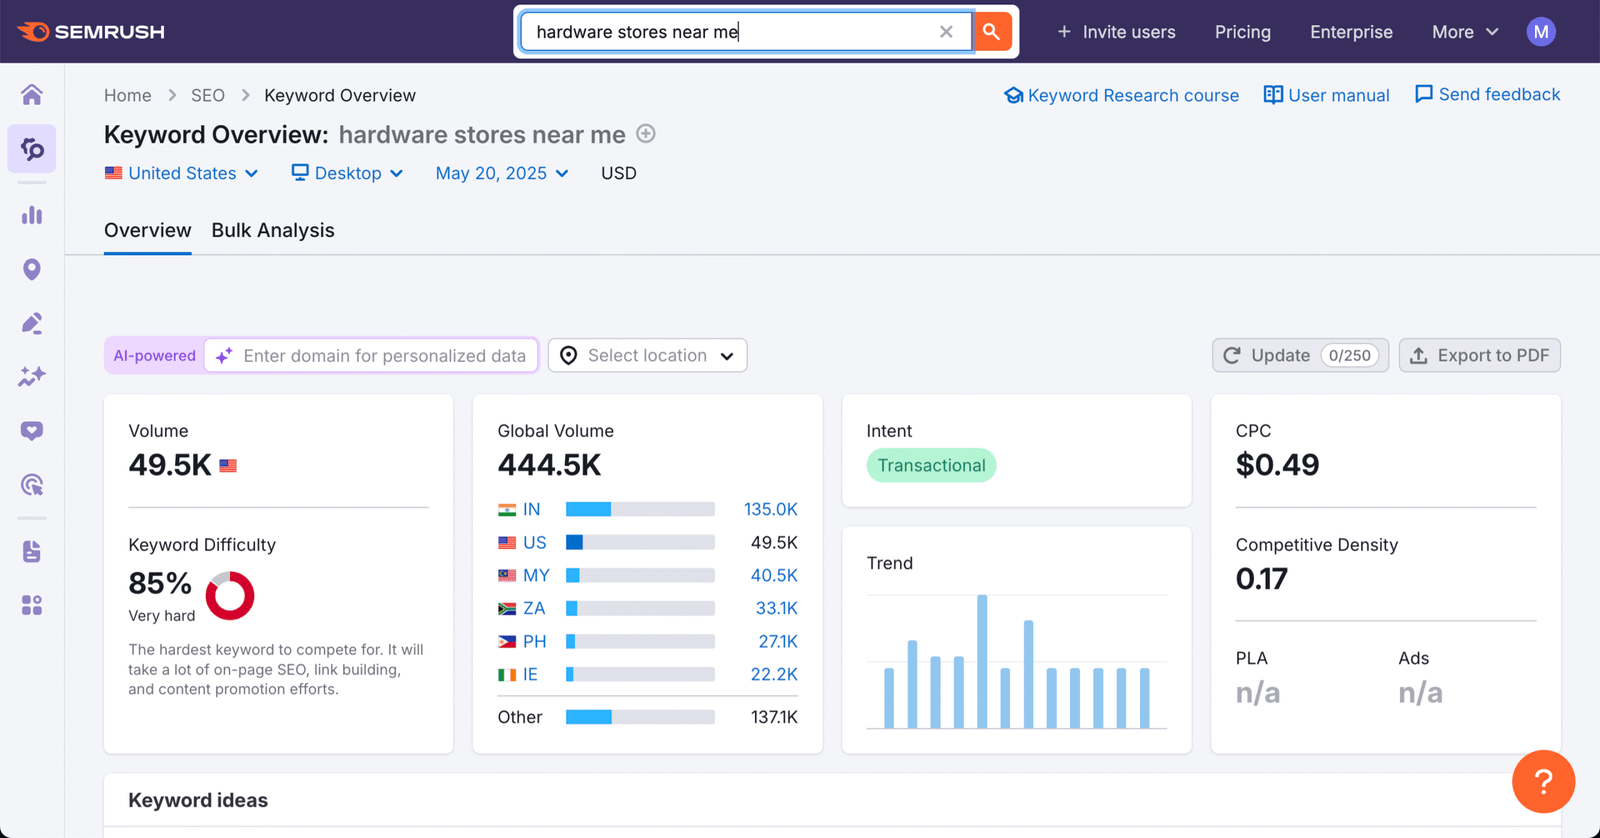Open the Reports document sidebar icon
The image size is (1600, 838).
(32, 551)
